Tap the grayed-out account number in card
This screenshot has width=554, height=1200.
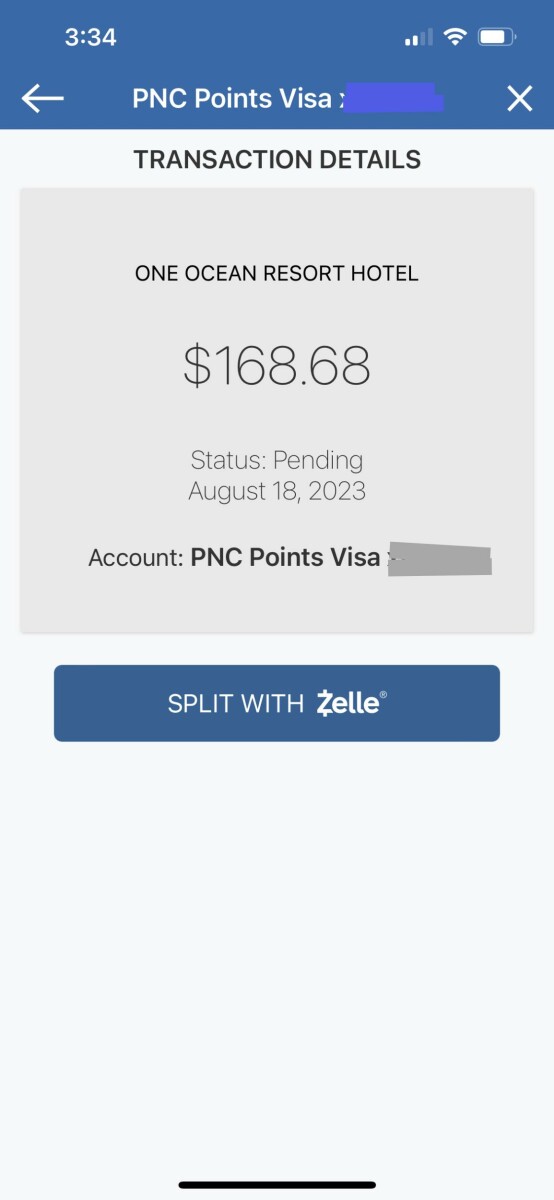[440, 558]
